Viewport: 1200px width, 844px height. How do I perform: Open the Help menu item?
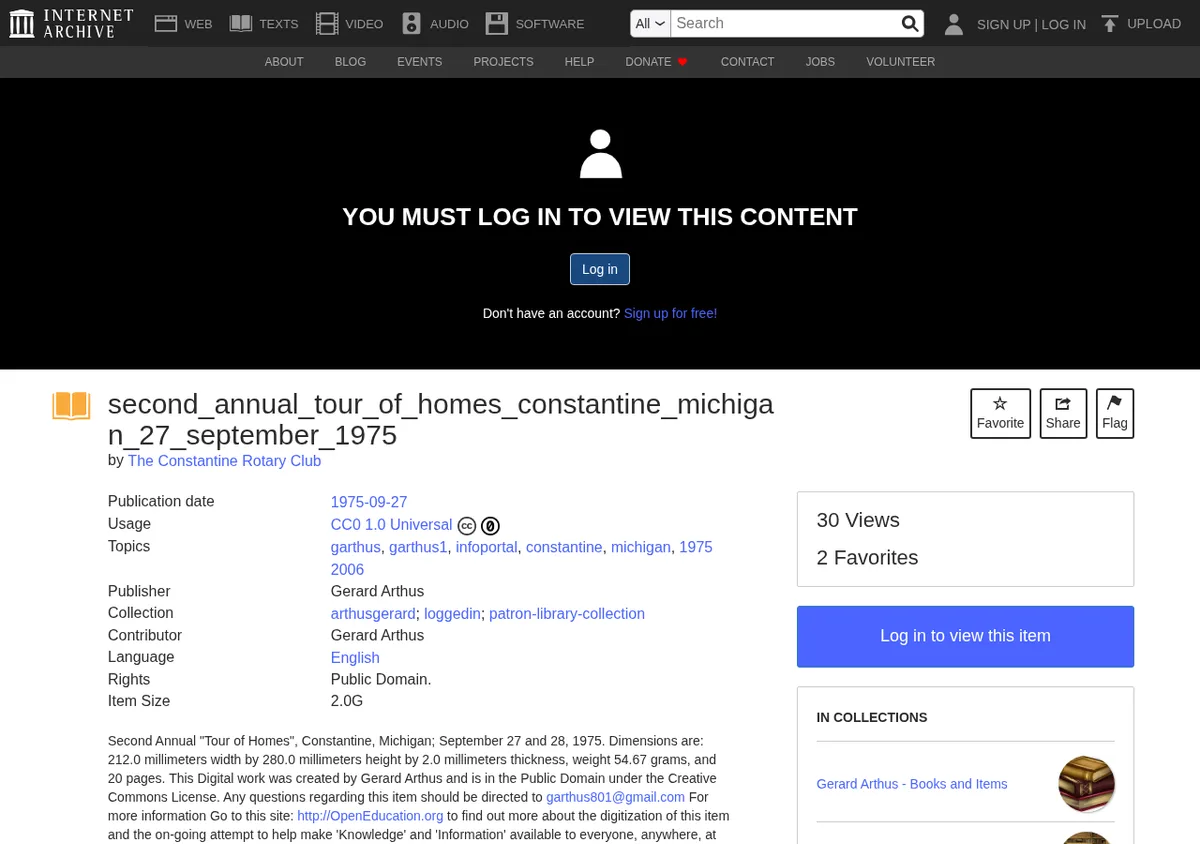[579, 62]
